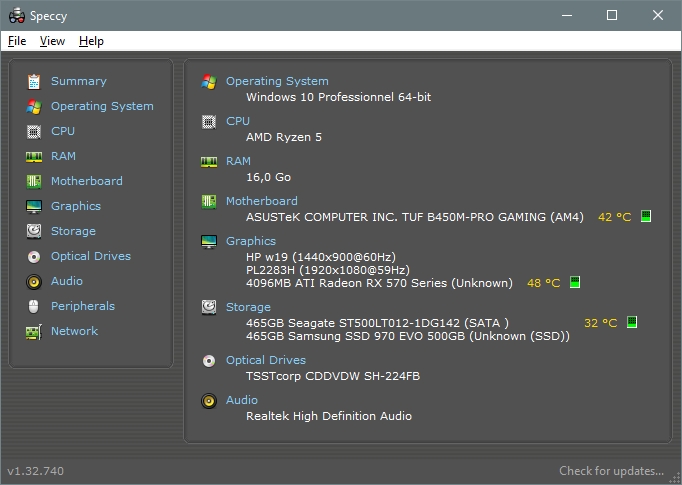This screenshot has width=682, height=485.
Task: Click the motherboard temperature indicator icon beside 42 °C
Action: [646, 216]
